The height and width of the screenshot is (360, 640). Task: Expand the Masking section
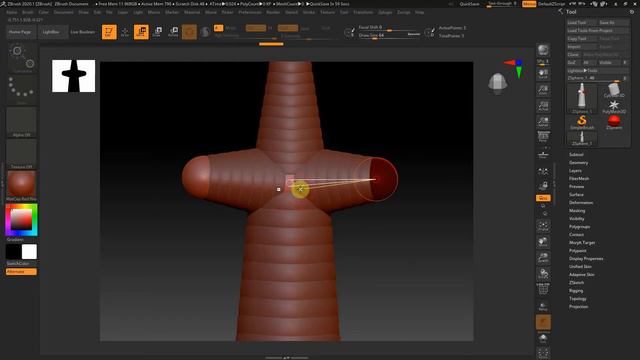click(577, 211)
